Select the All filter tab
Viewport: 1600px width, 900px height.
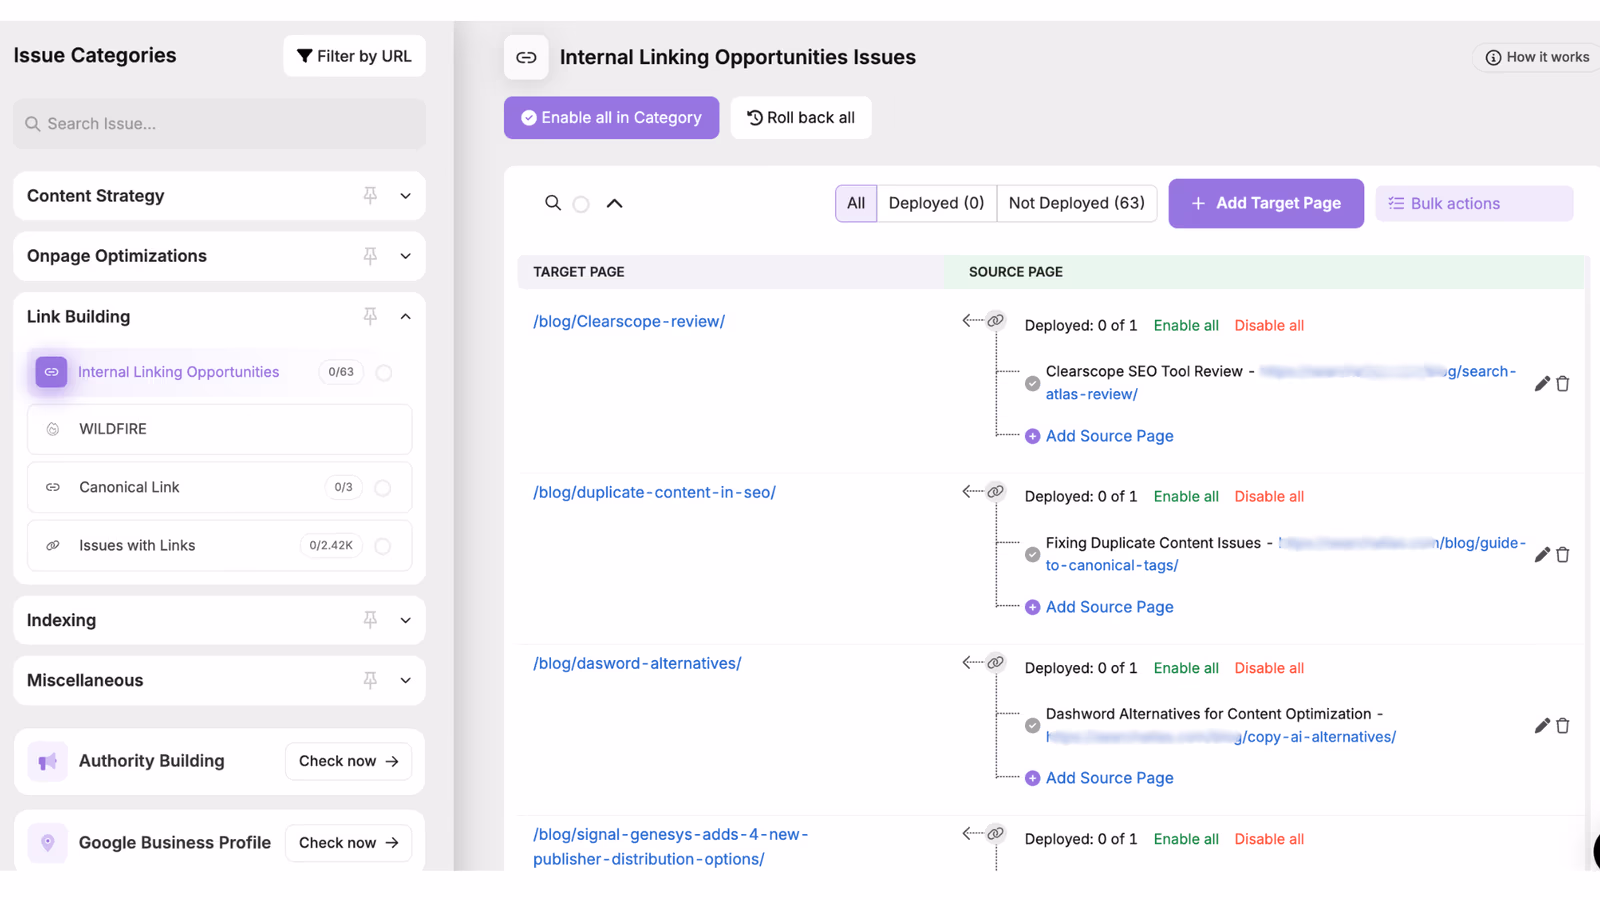pyautogui.click(x=856, y=203)
